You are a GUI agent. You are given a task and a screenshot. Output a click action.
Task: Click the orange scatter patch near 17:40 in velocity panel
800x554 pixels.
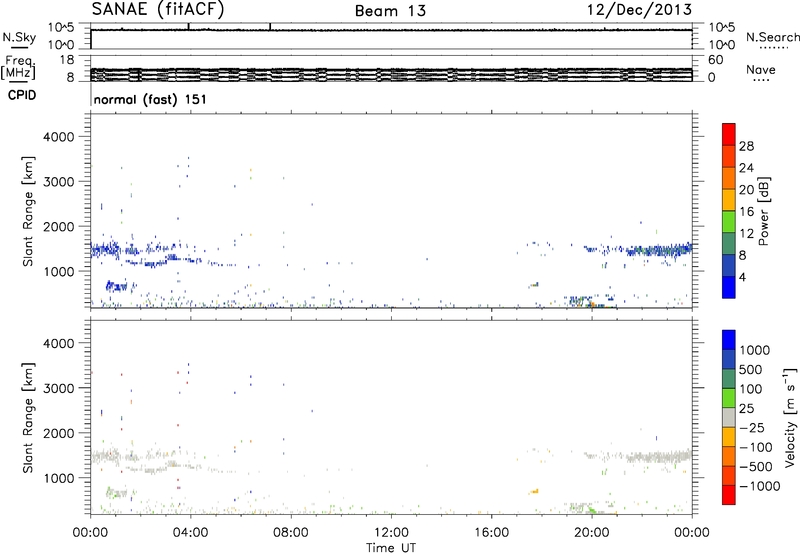click(x=534, y=491)
